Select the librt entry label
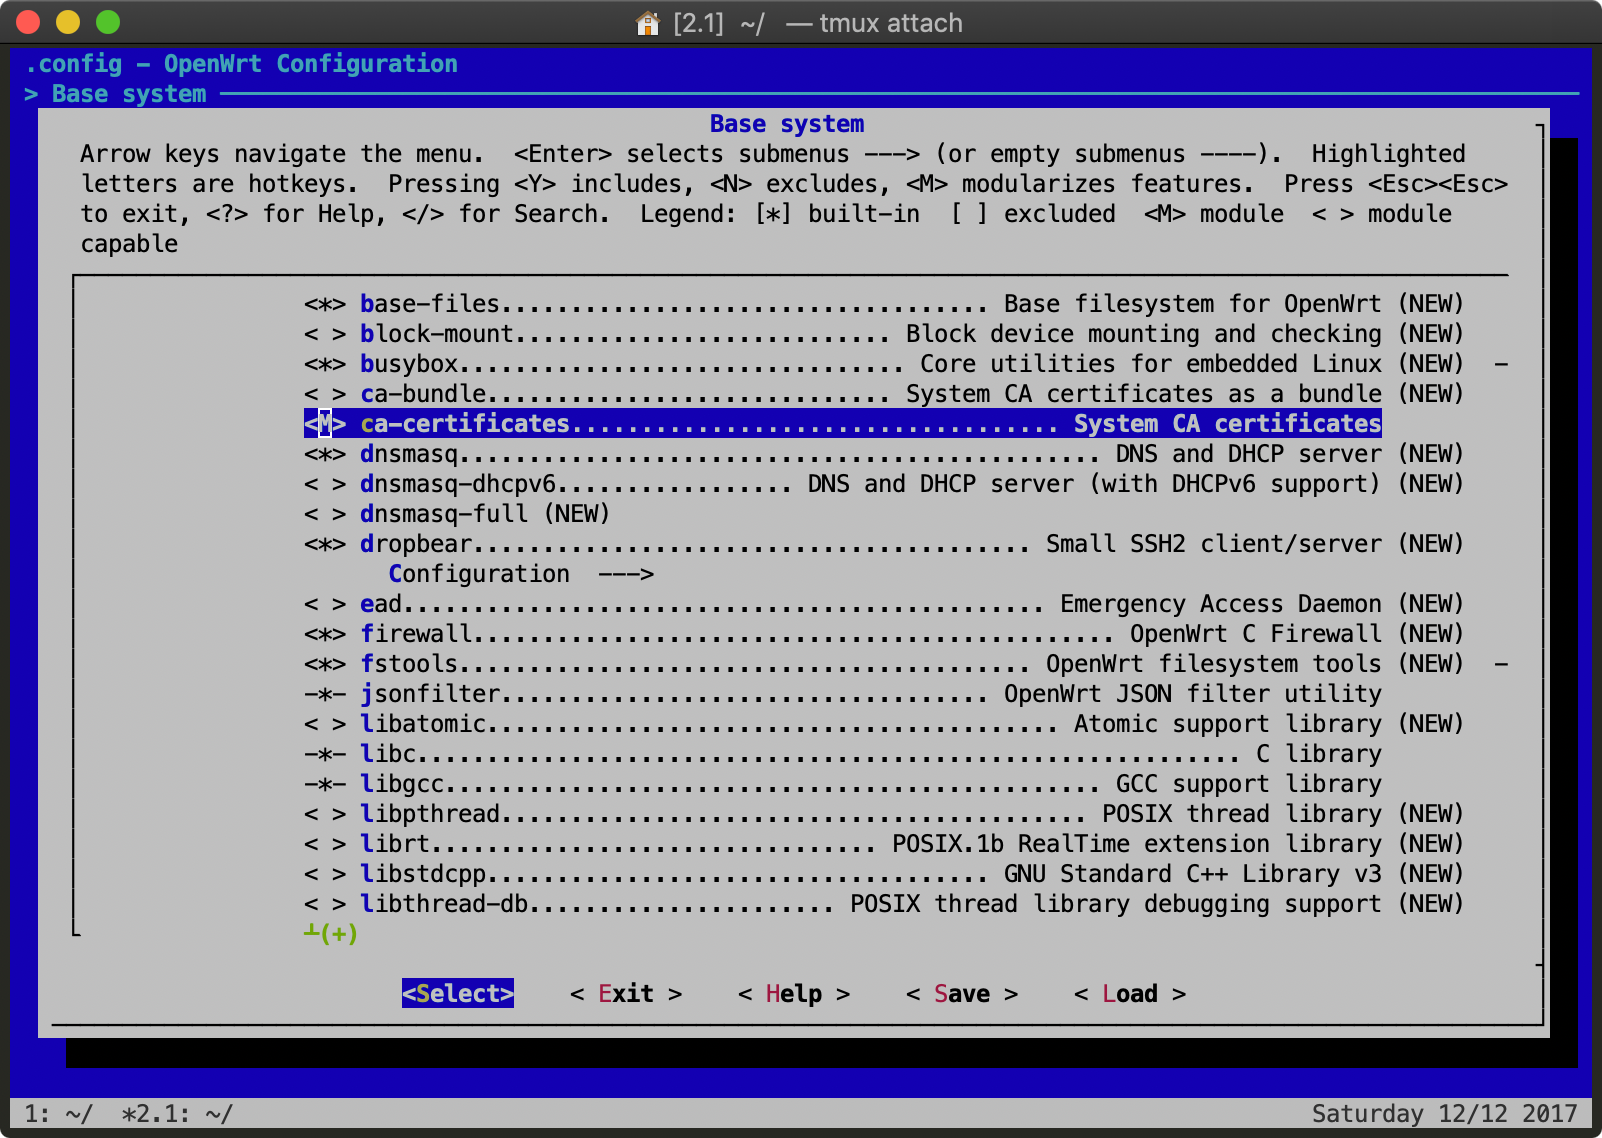This screenshot has height=1138, width=1602. (395, 844)
